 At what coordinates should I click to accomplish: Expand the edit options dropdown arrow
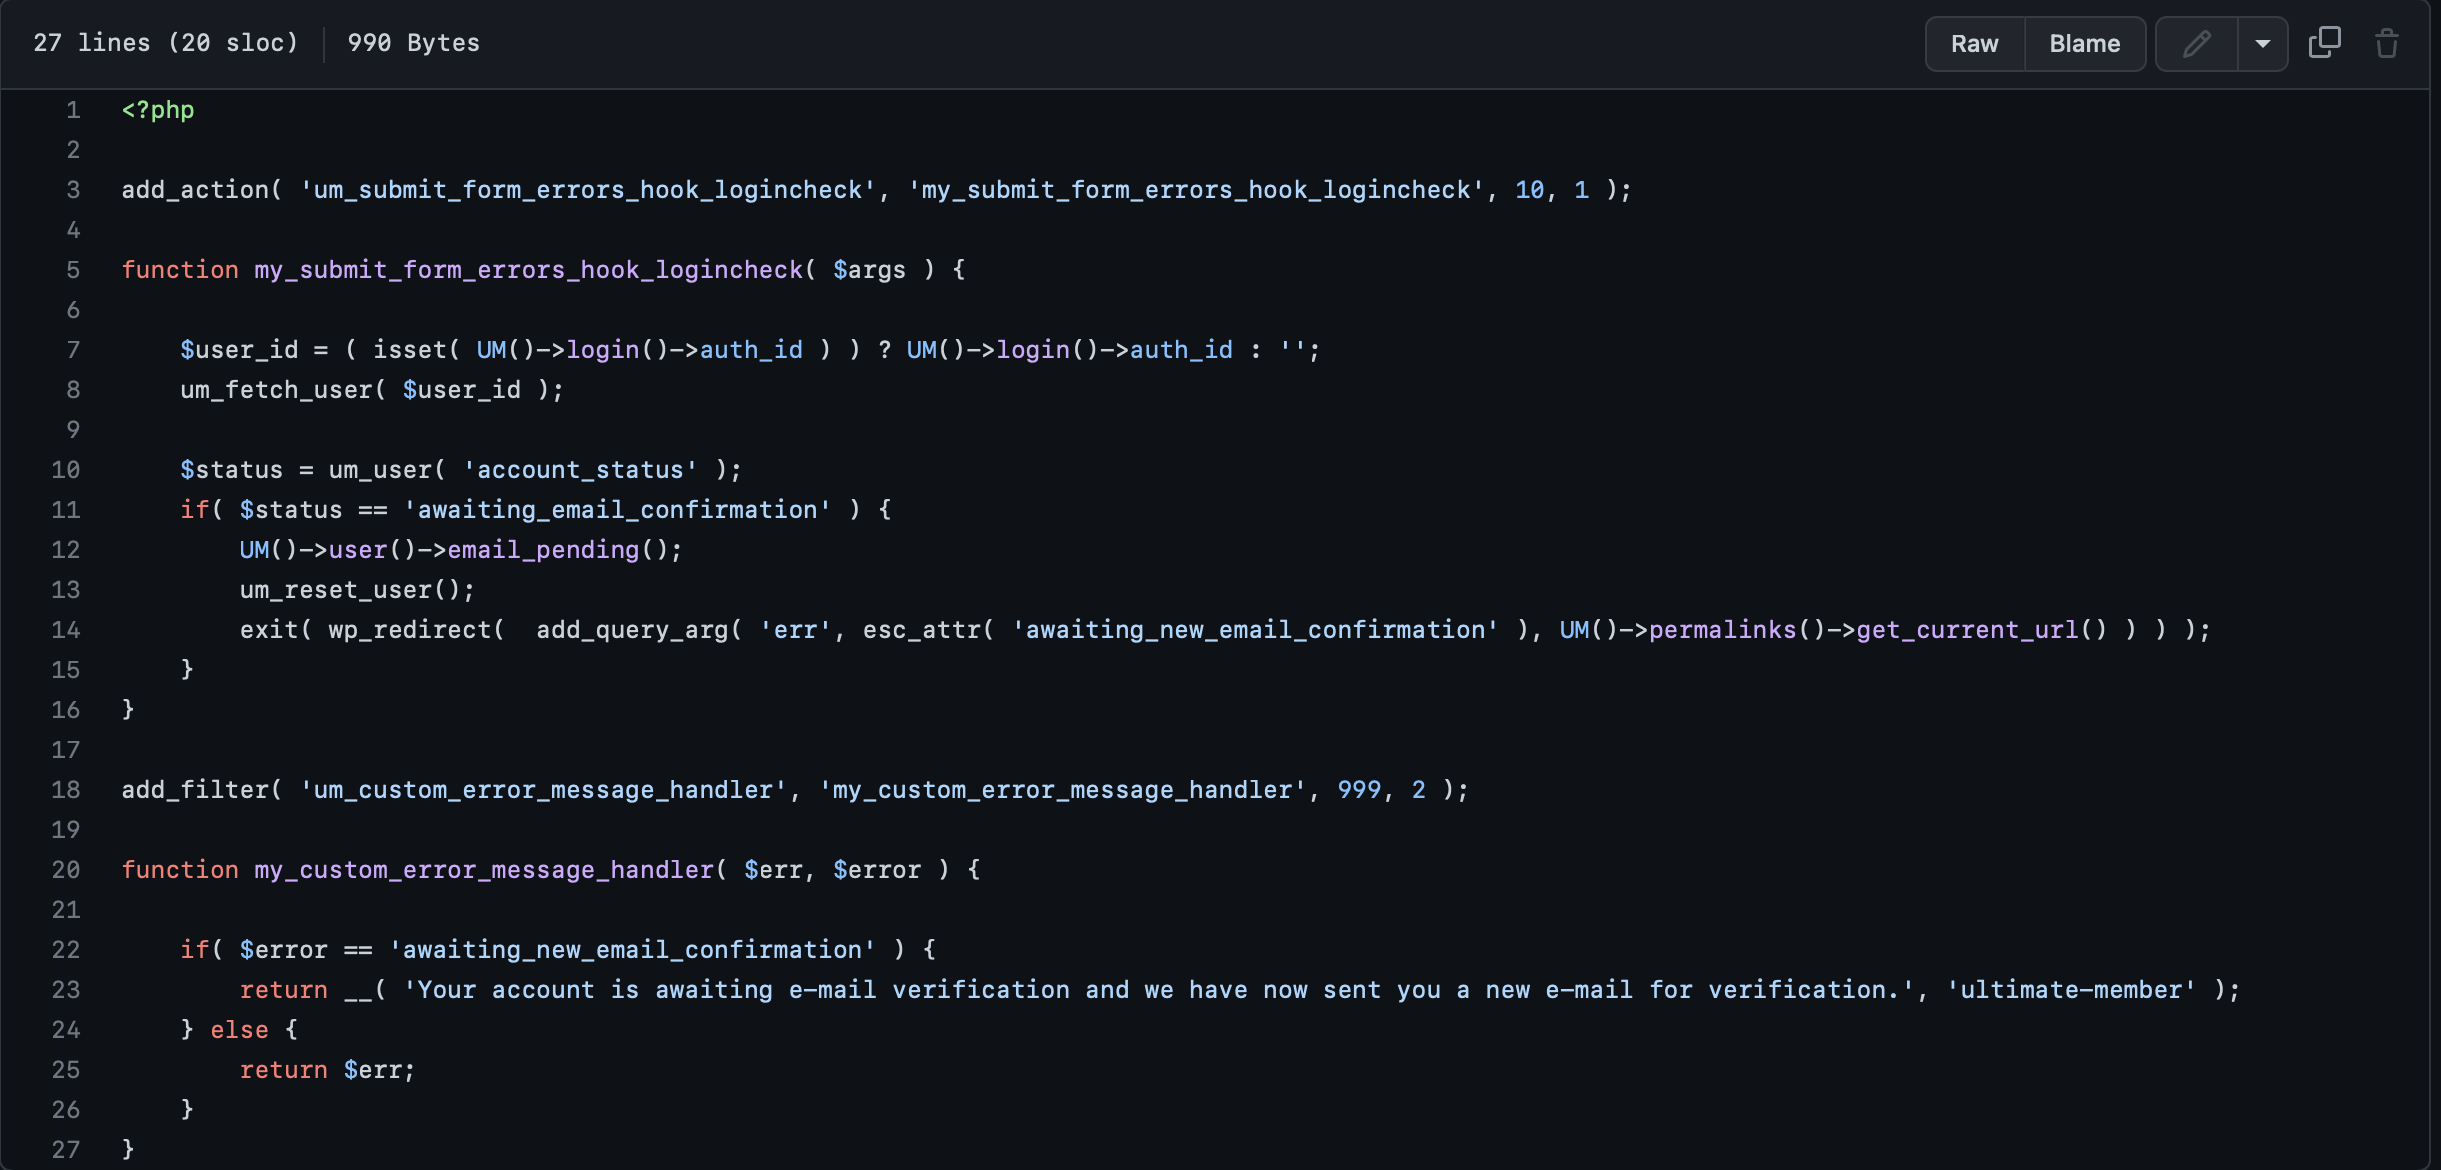(x=2263, y=44)
